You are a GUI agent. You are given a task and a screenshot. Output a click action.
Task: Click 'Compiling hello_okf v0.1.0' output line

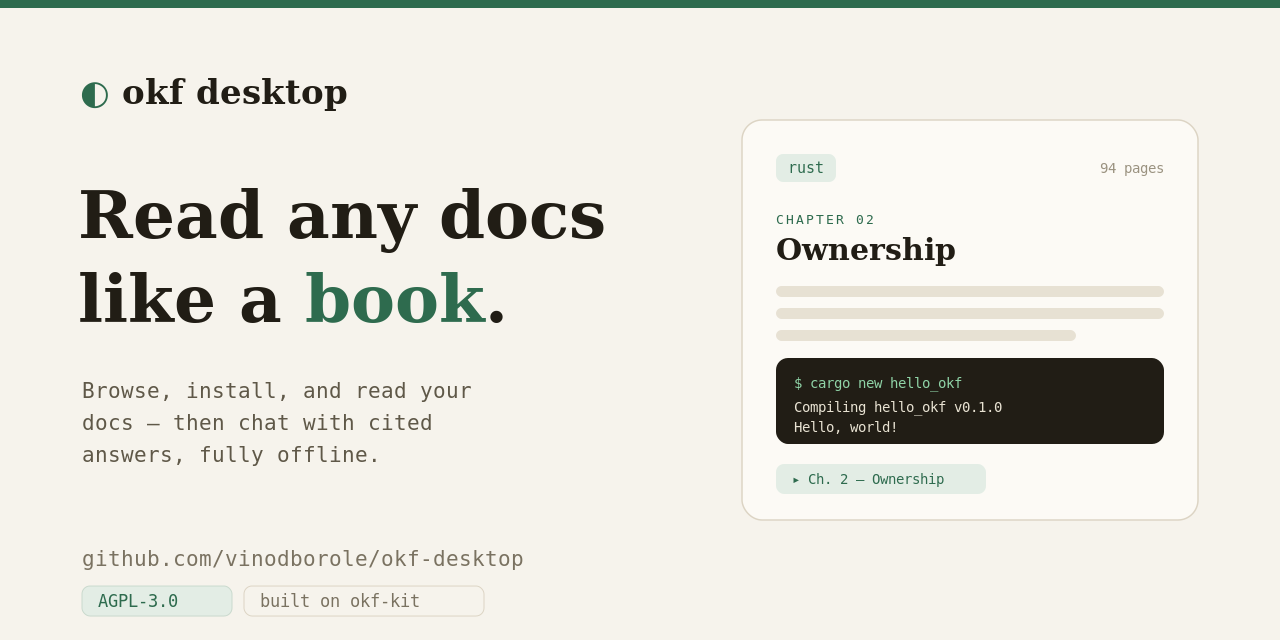[x=898, y=407]
